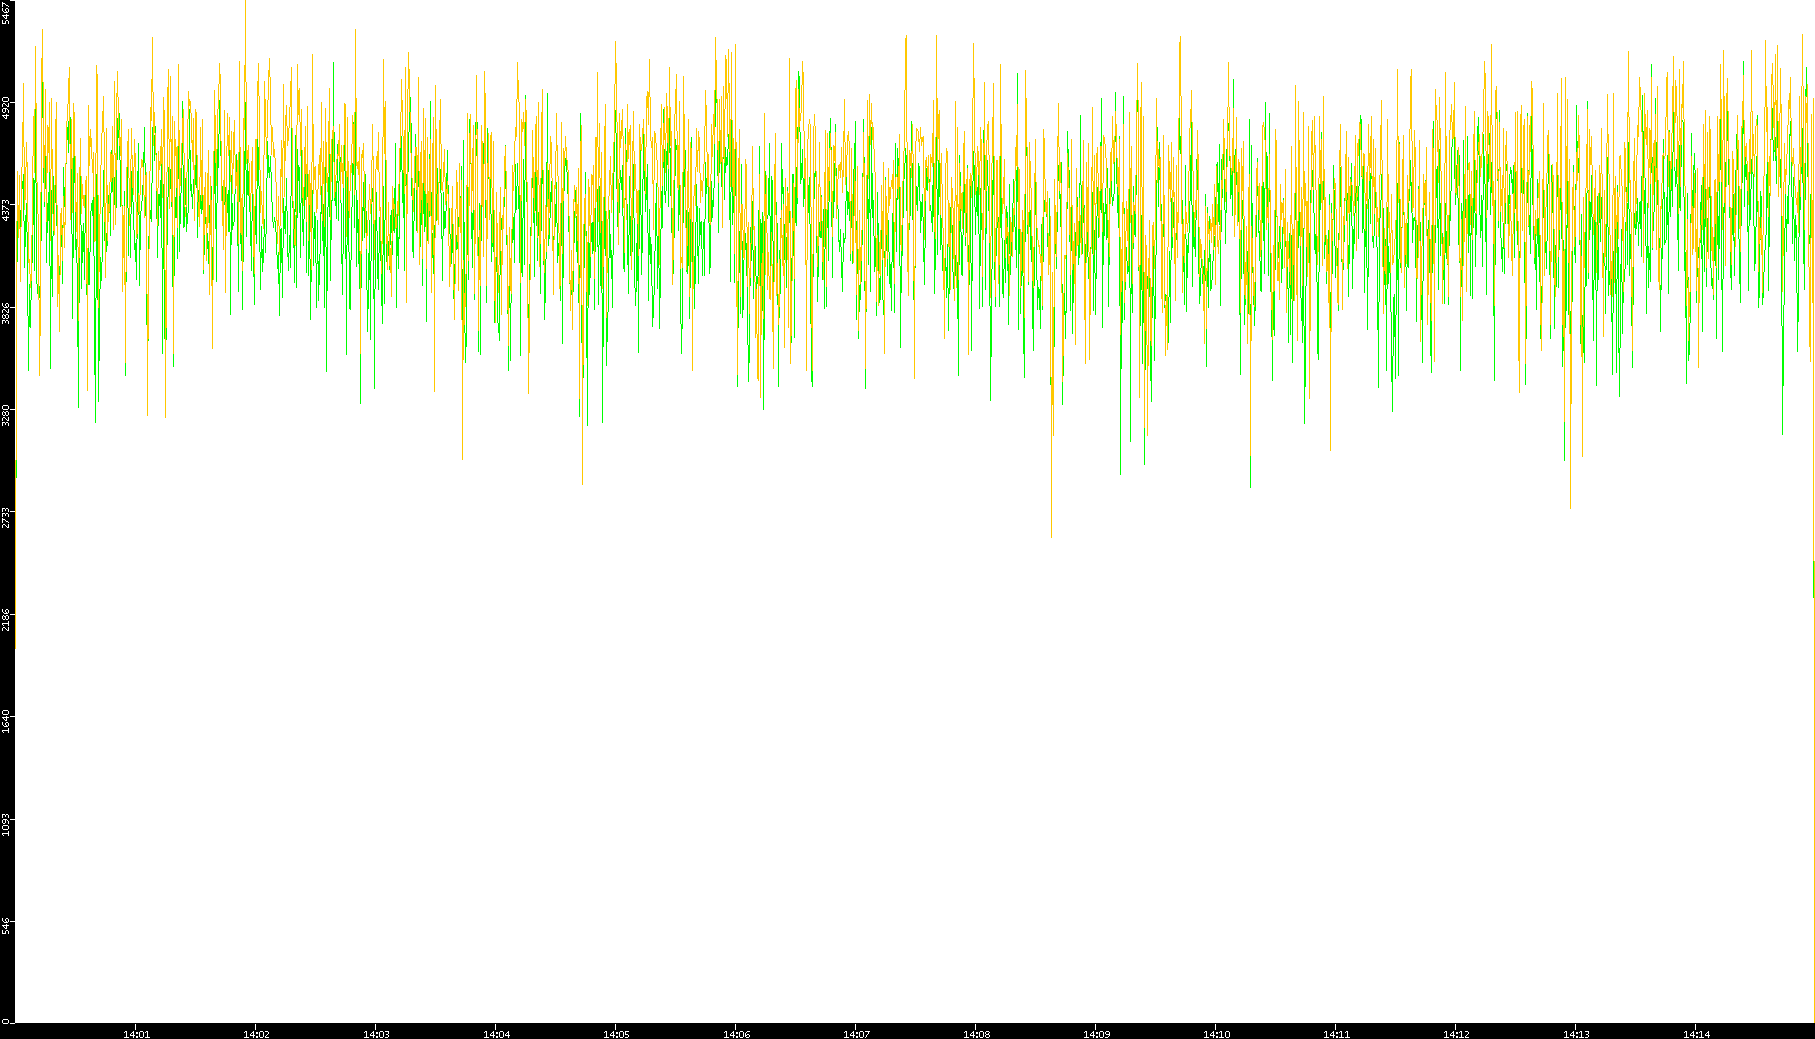The height and width of the screenshot is (1039, 1815).
Task: Click the 14:06 time axis label
Action: [x=736, y=1034]
